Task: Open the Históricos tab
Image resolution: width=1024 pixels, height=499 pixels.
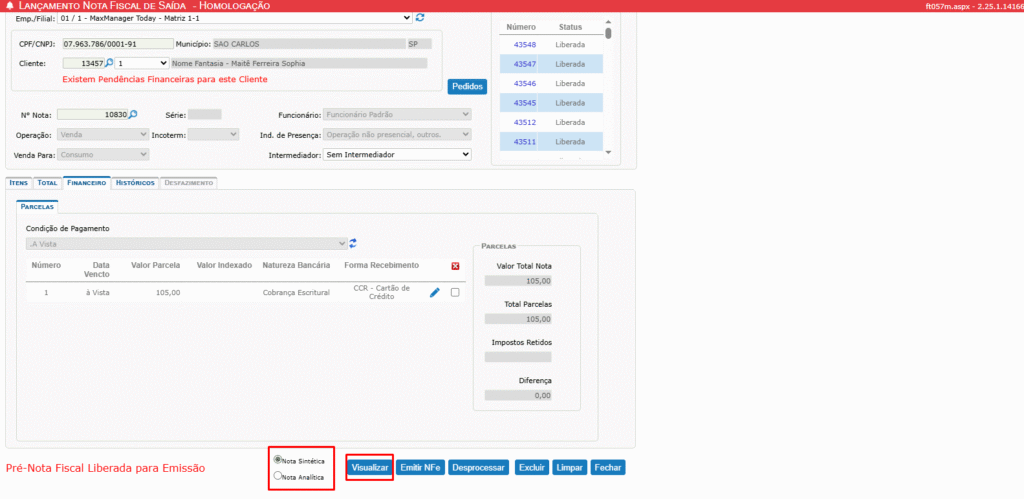Action: (x=134, y=183)
